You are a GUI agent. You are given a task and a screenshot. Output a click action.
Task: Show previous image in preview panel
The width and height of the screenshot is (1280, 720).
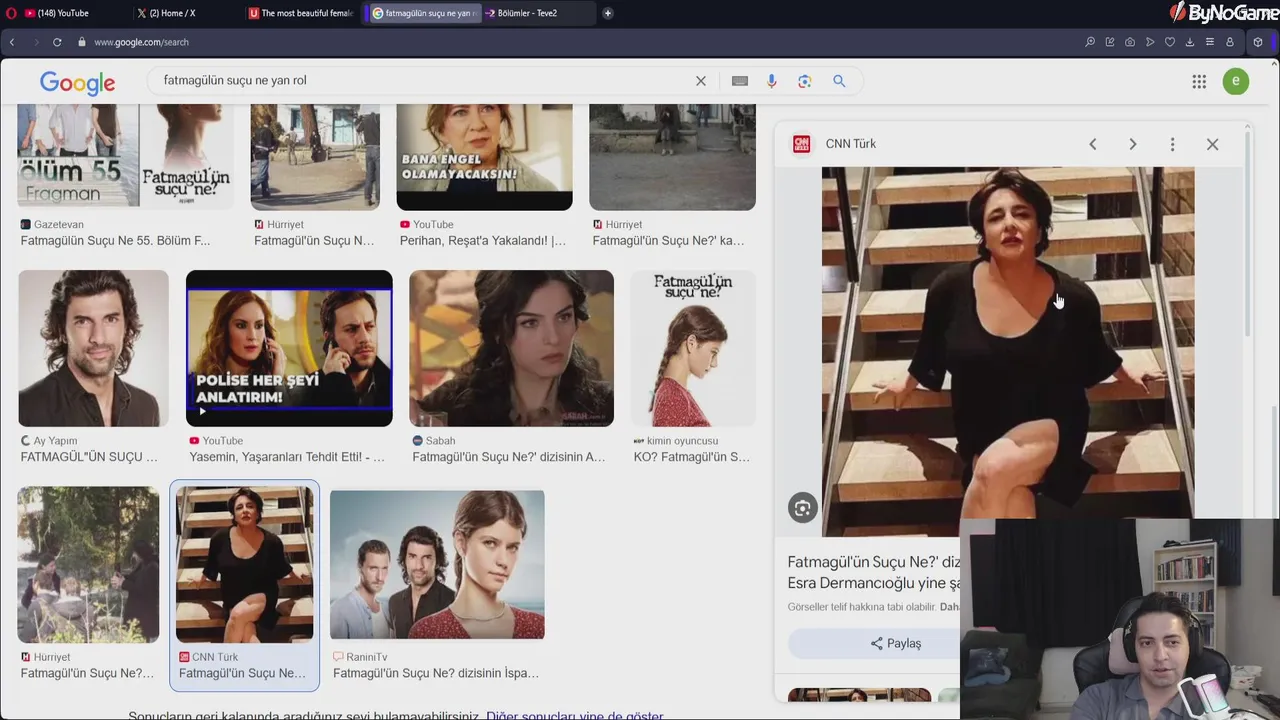[x=1093, y=144]
